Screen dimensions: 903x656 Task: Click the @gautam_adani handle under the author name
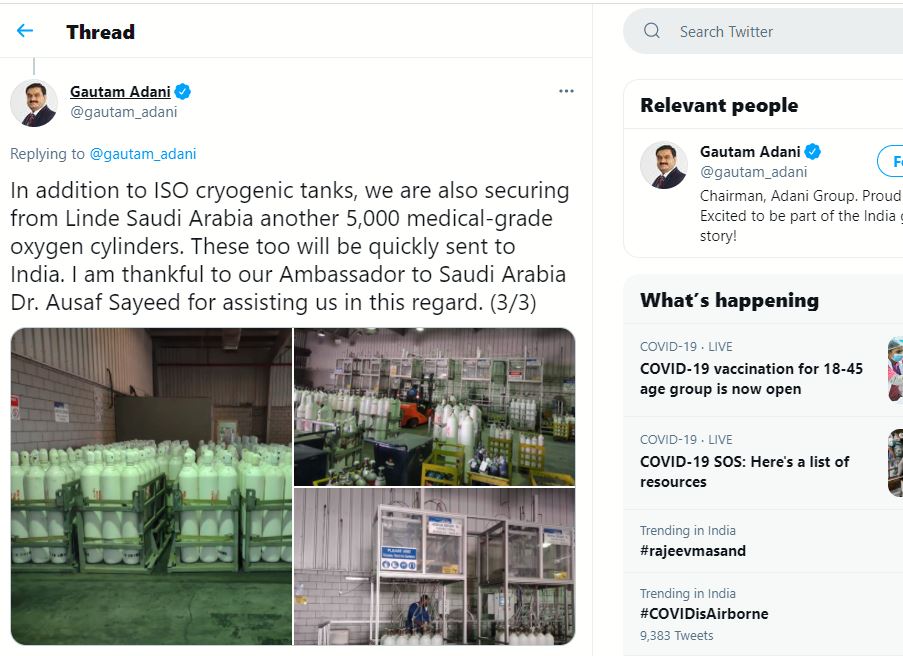[x=123, y=112]
